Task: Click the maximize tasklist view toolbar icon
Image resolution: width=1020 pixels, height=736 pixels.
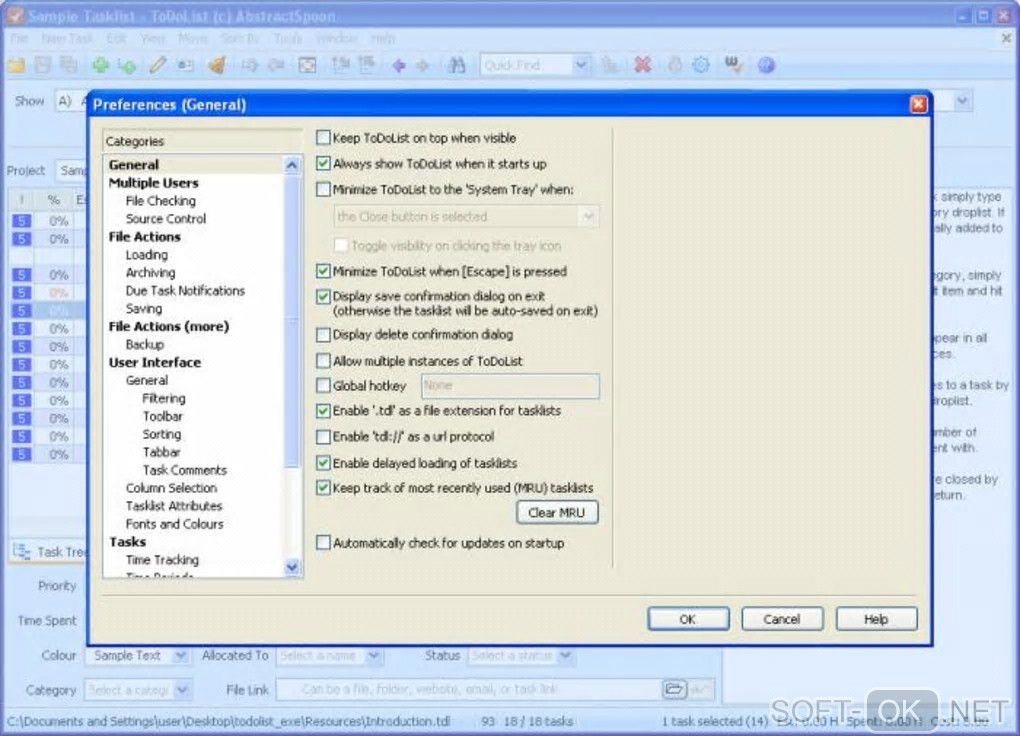Action: pos(307,65)
